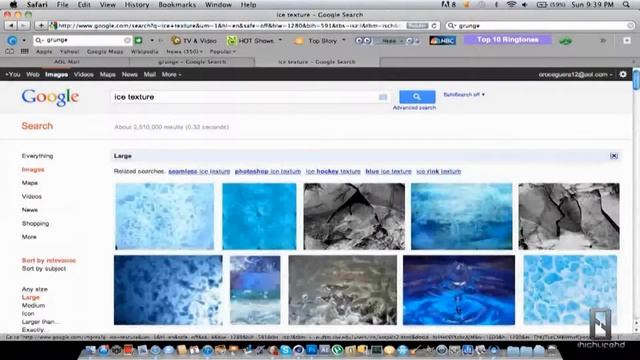Click the green button beside toolbar search
Image resolution: width=640 pixels, height=360 pixels.
(138, 40)
